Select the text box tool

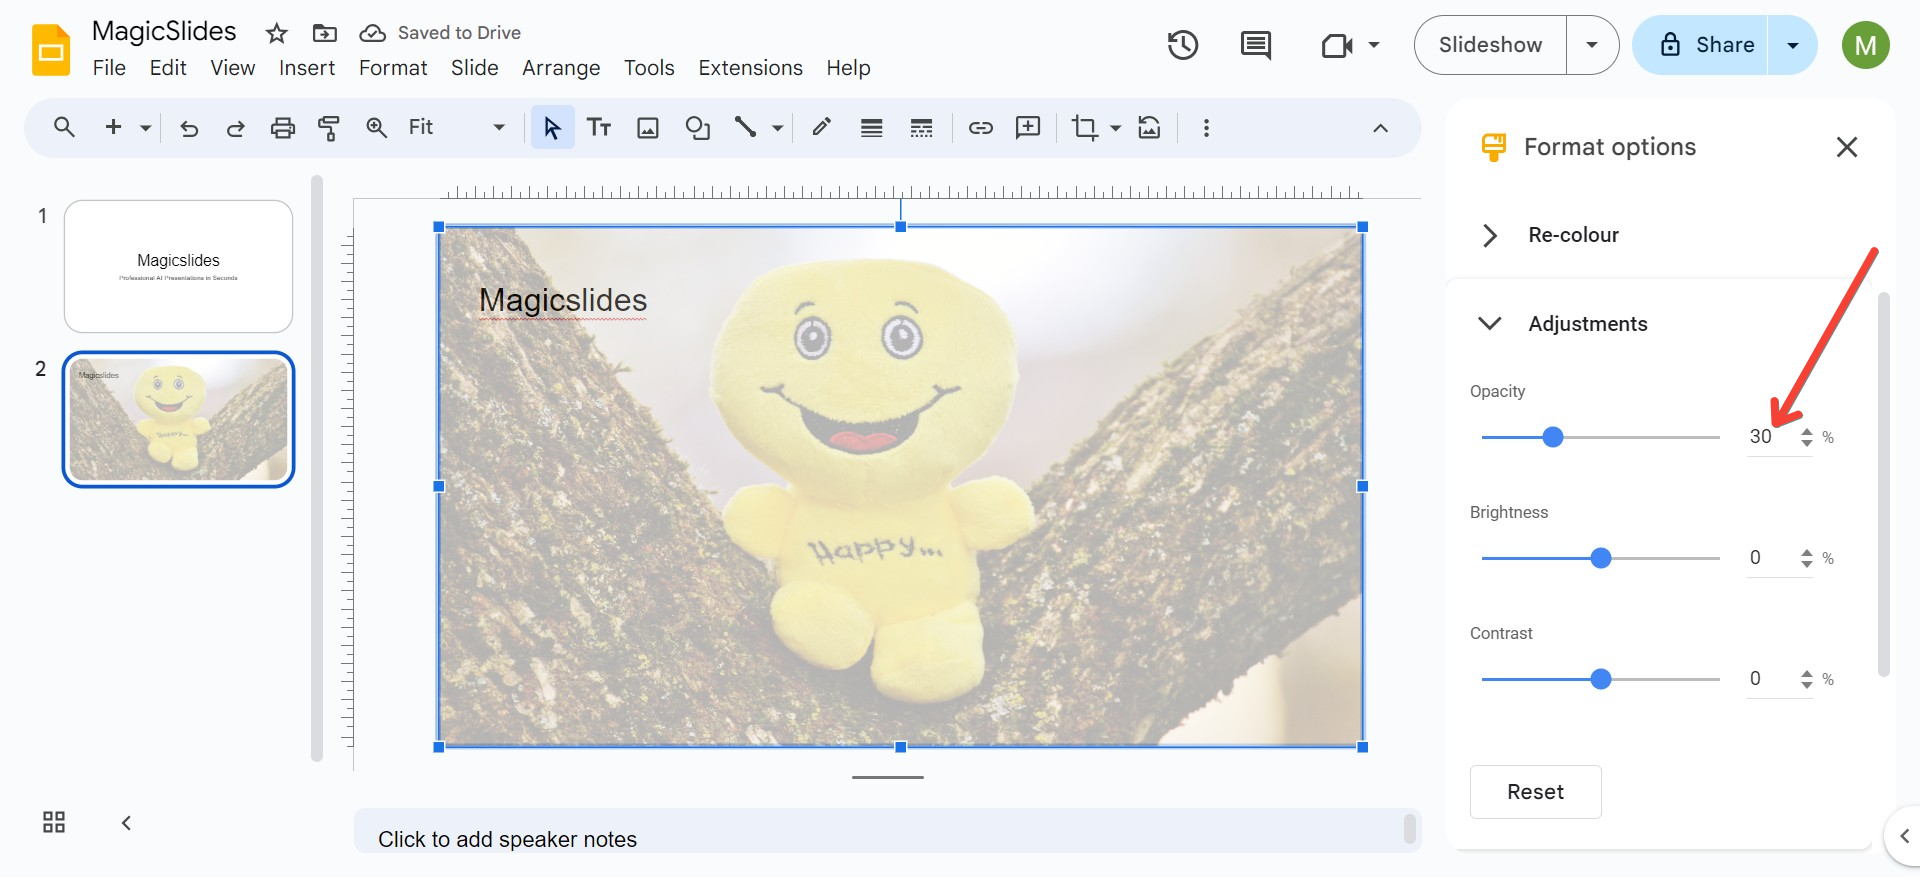click(x=599, y=128)
